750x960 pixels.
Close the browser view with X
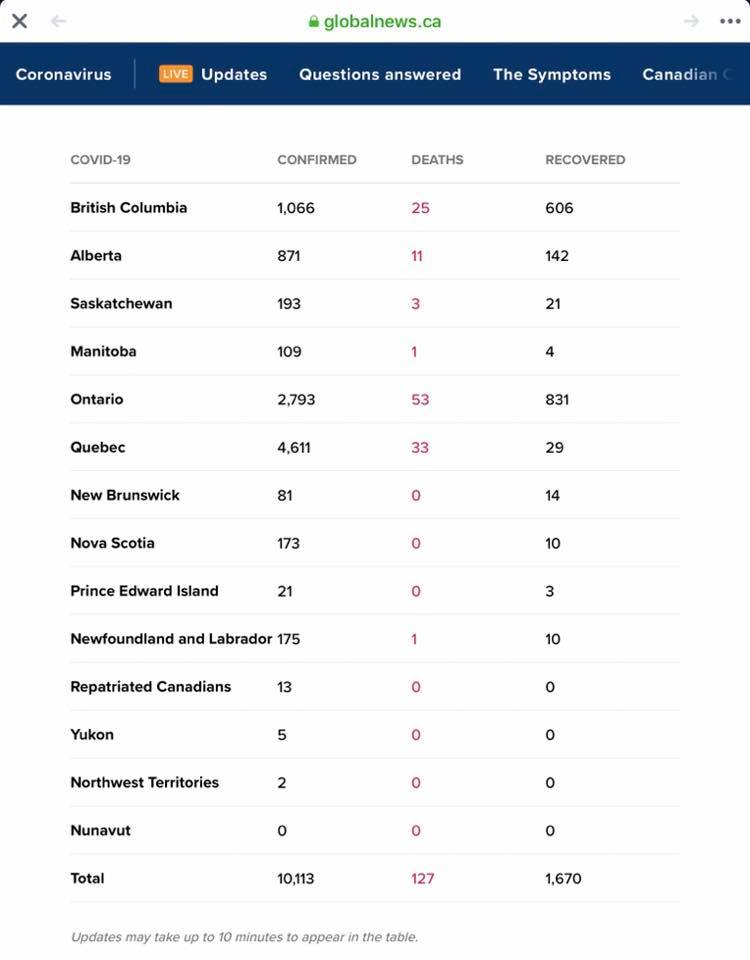click(19, 21)
